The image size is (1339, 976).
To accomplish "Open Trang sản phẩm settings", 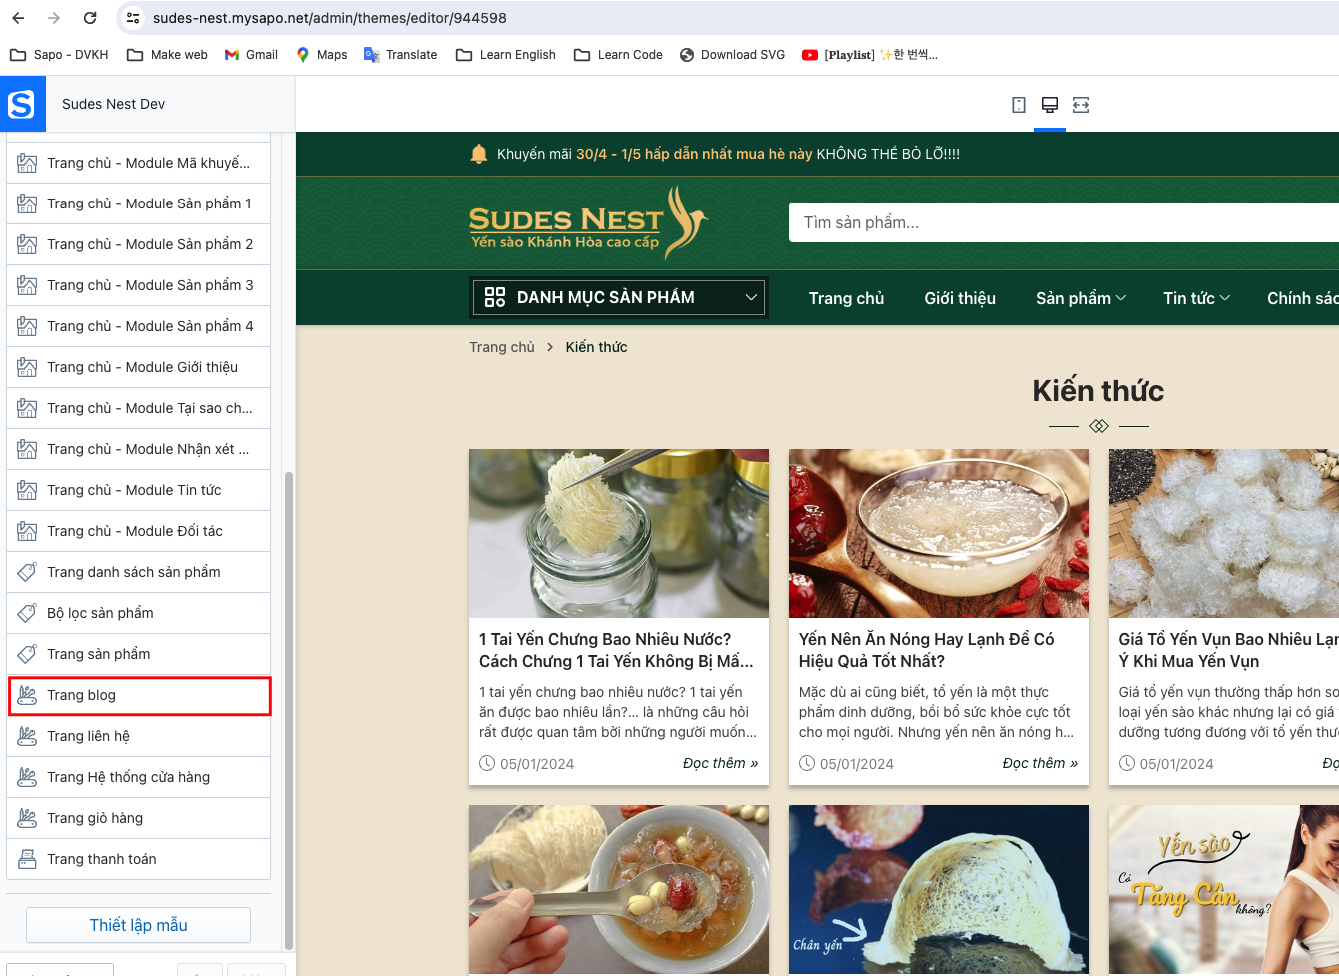I will point(139,654).
